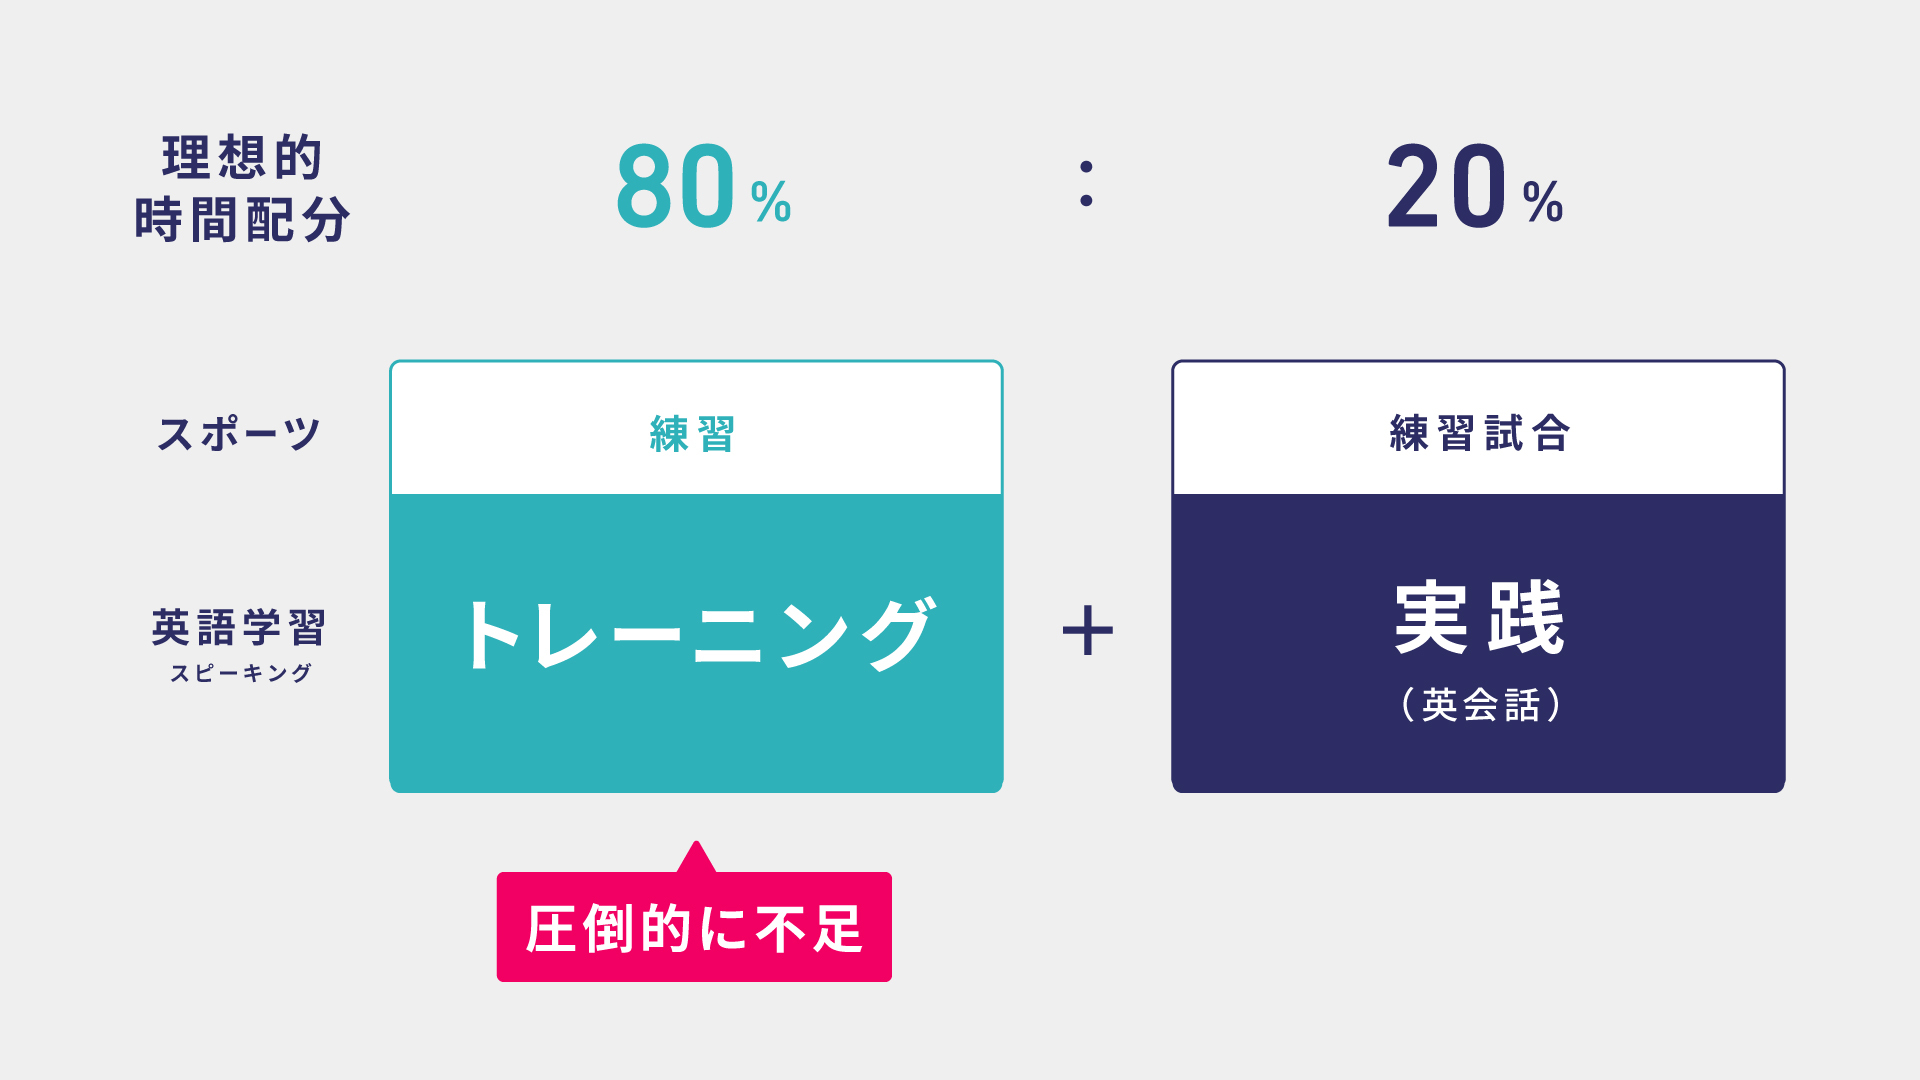Click the colon between the two percentages

tap(1086, 184)
